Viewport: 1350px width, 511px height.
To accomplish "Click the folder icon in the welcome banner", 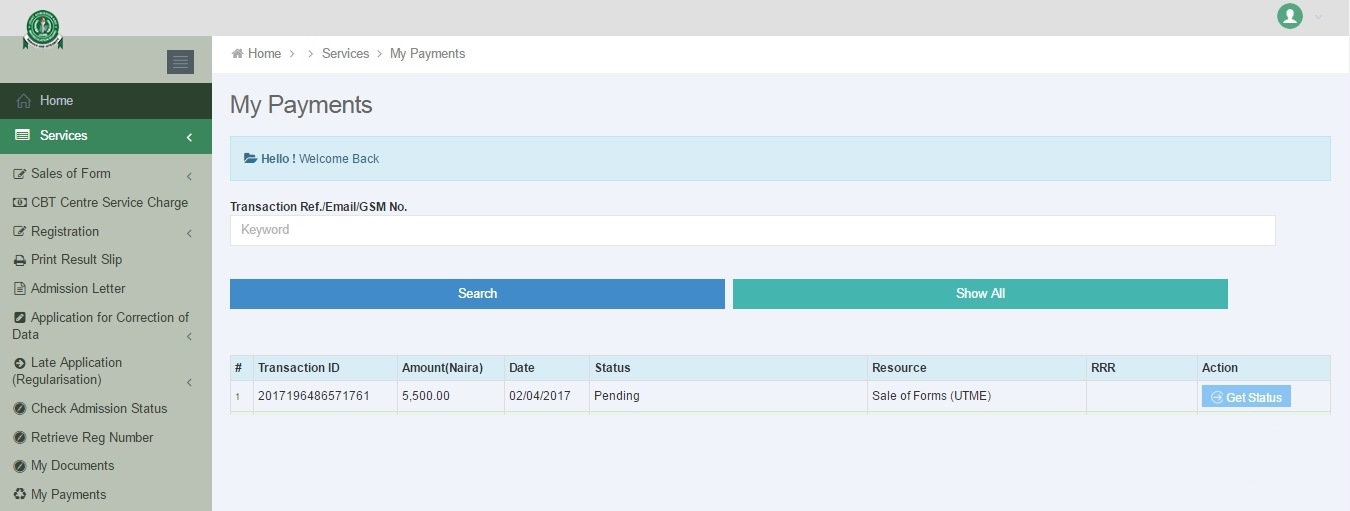I will (251, 159).
